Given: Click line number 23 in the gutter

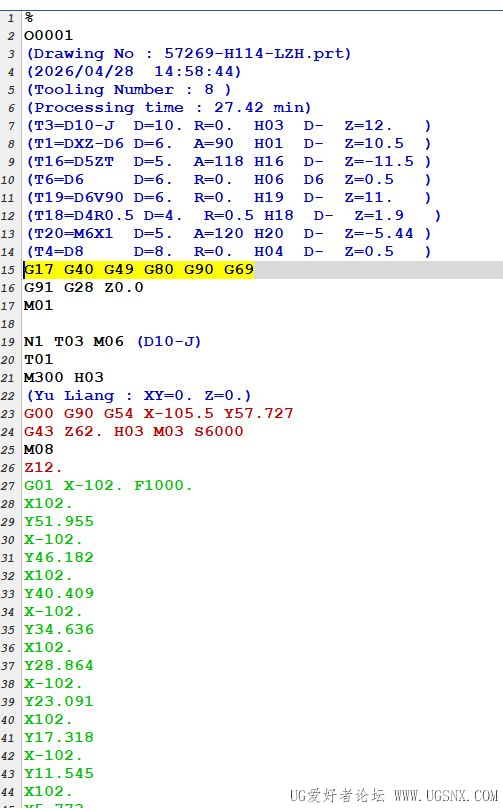Looking at the screenshot, I should point(8,414).
